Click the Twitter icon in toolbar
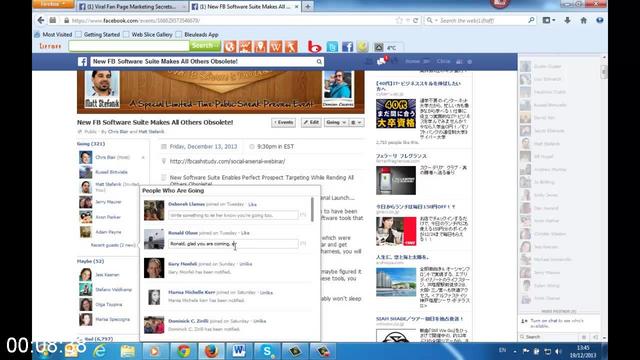 tap(332, 47)
